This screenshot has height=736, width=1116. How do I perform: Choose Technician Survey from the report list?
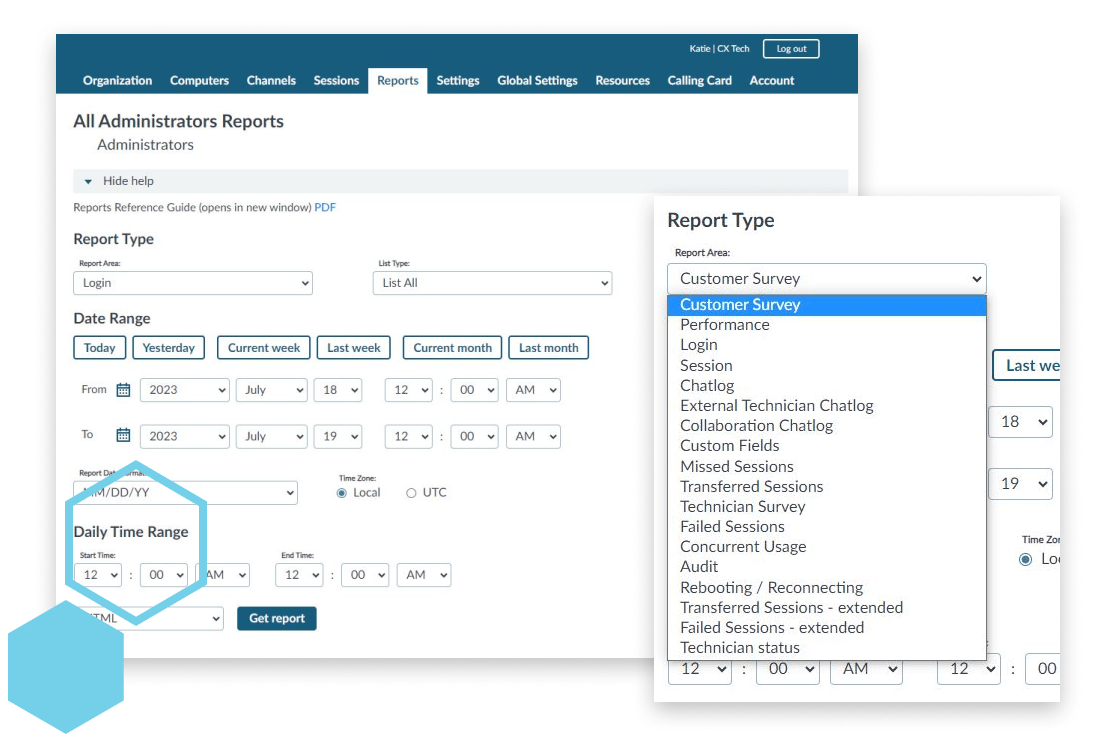742,507
